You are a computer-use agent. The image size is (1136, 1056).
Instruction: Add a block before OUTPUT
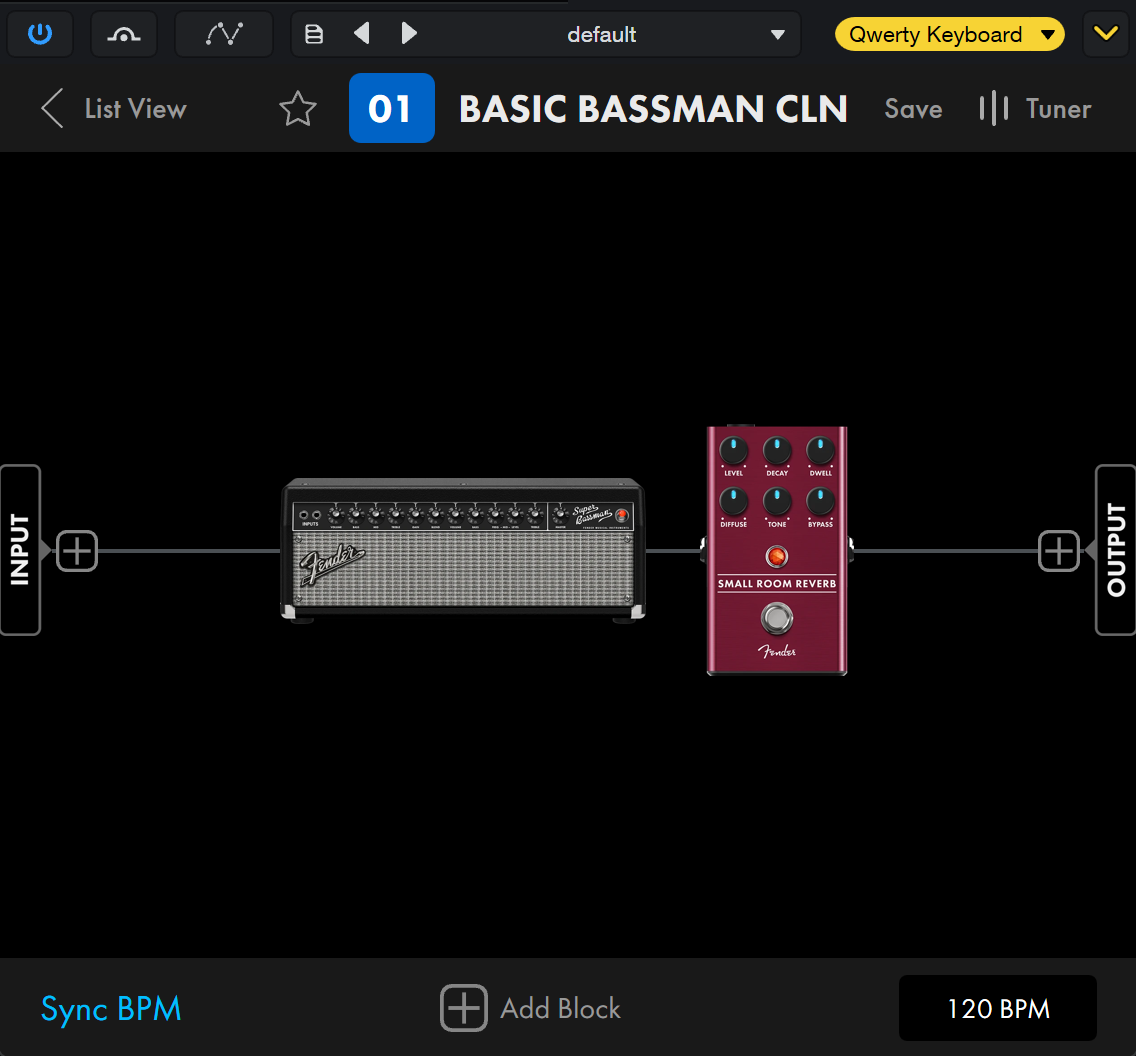pyautogui.click(x=1058, y=551)
